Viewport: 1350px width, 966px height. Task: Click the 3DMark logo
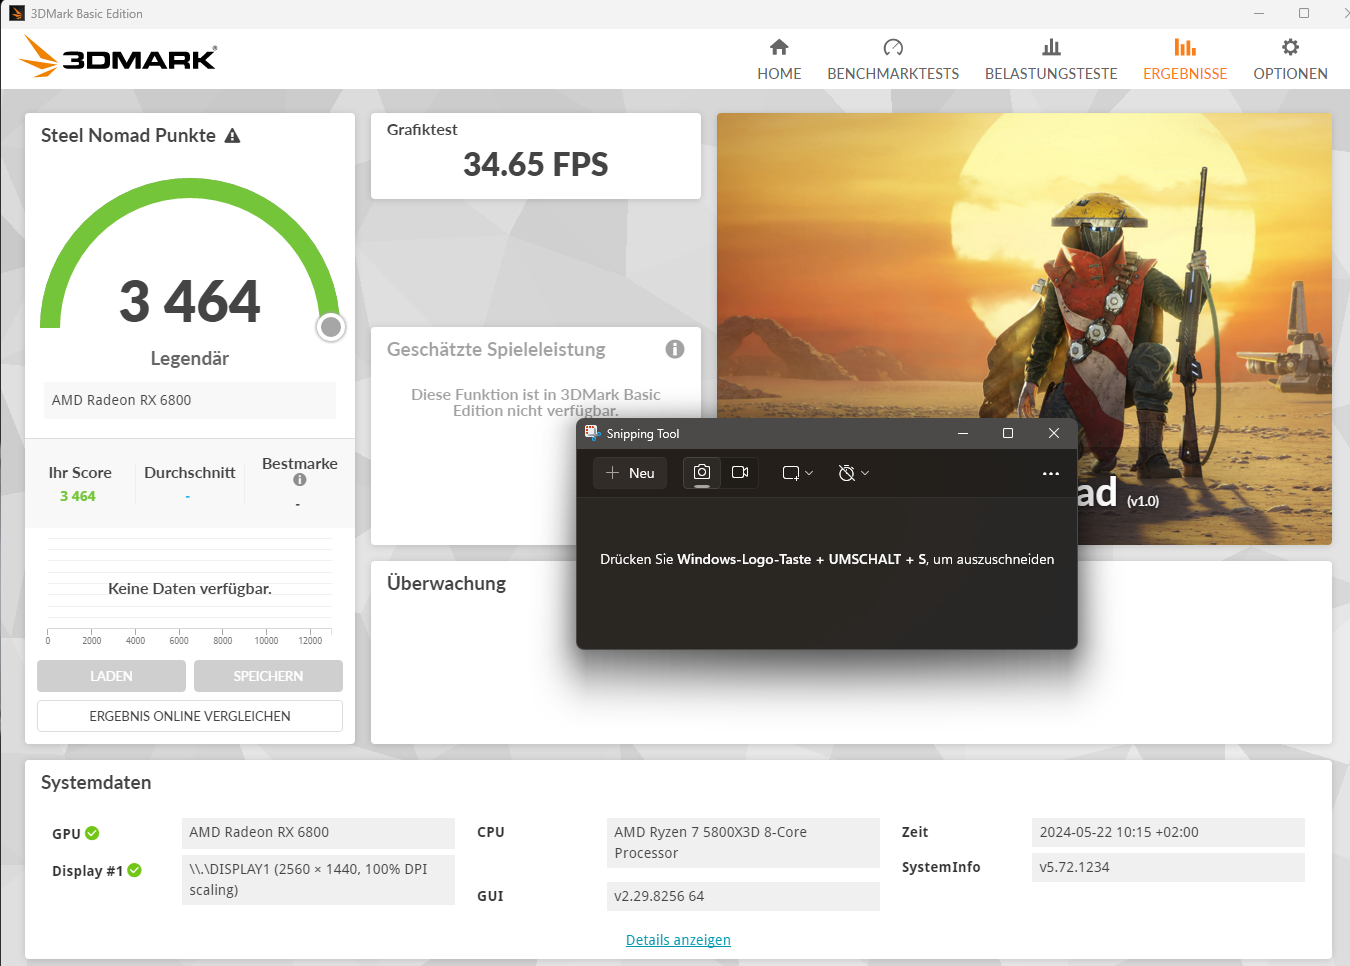coord(118,57)
